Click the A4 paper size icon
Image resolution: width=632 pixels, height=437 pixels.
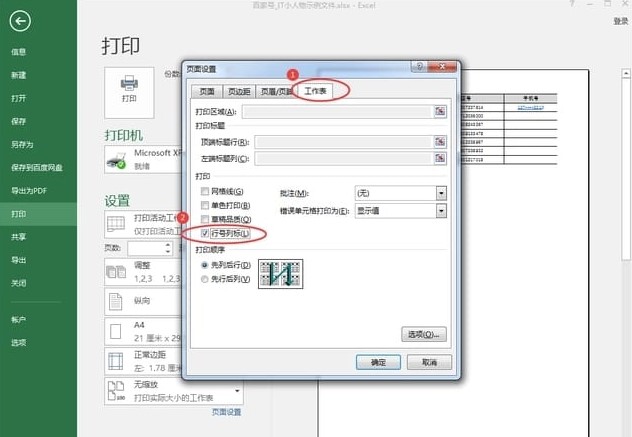(x=116, y=331)
